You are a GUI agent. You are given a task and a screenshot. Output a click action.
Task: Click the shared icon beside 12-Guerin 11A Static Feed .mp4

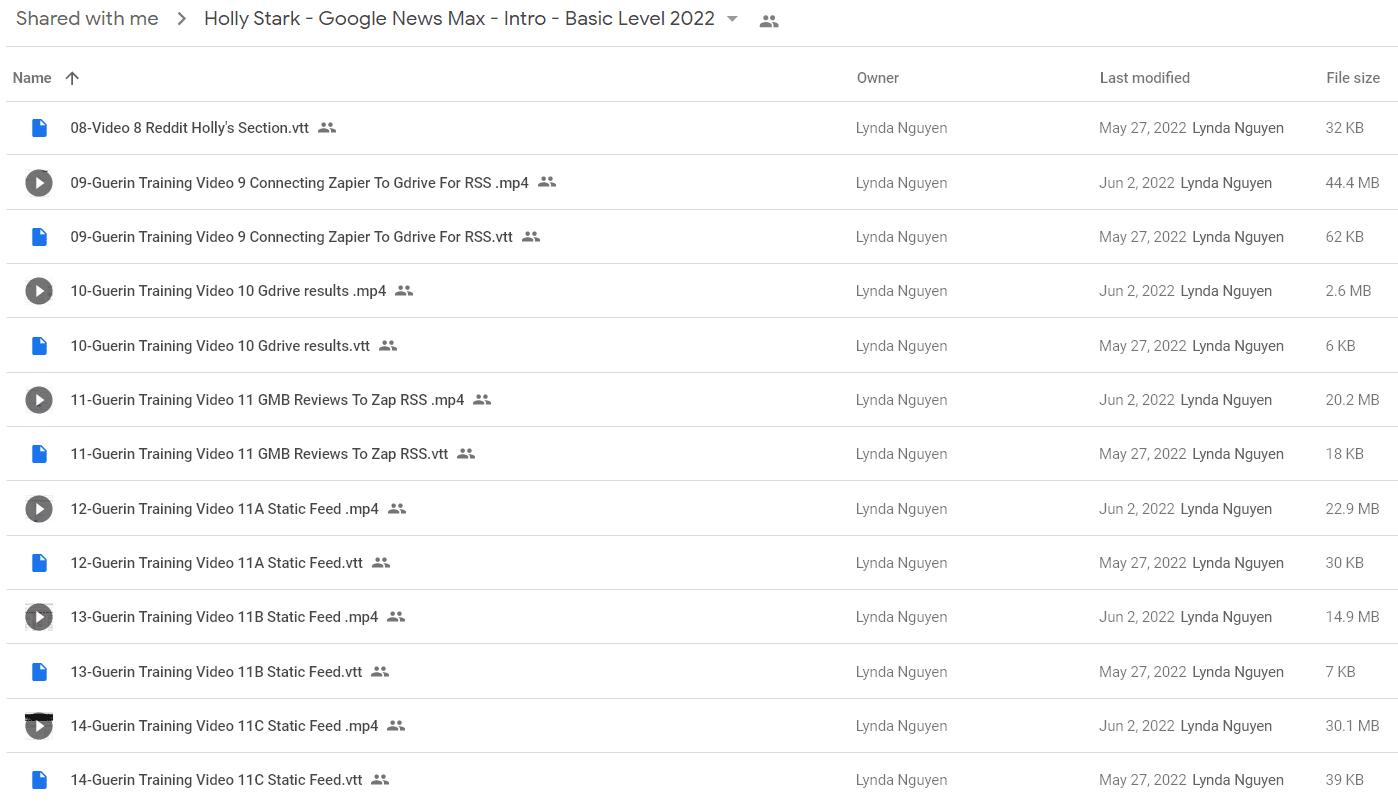[x=397, y=509]
